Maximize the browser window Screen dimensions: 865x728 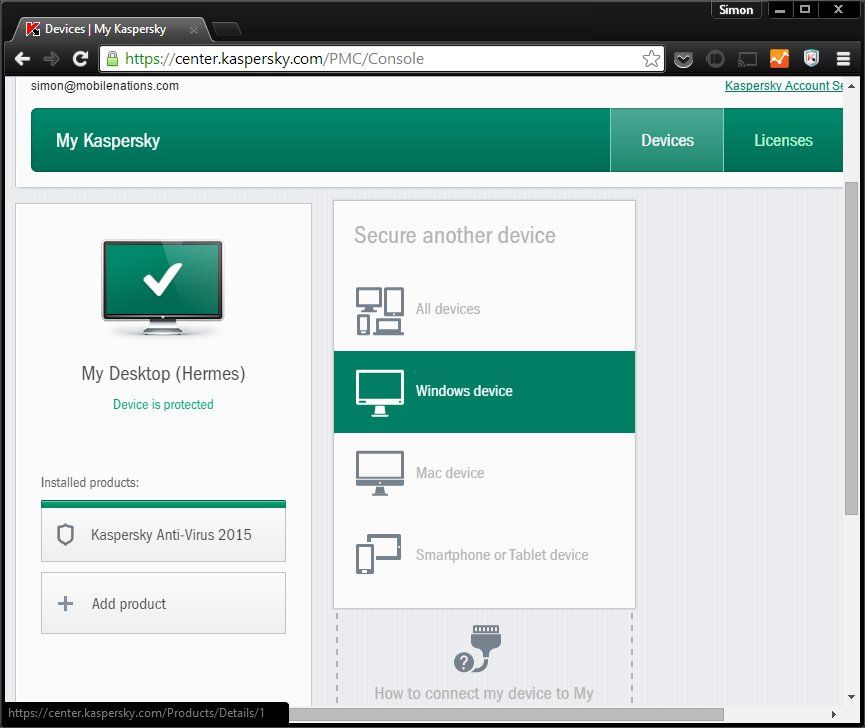pyautogui.click(x=805, y=10)
